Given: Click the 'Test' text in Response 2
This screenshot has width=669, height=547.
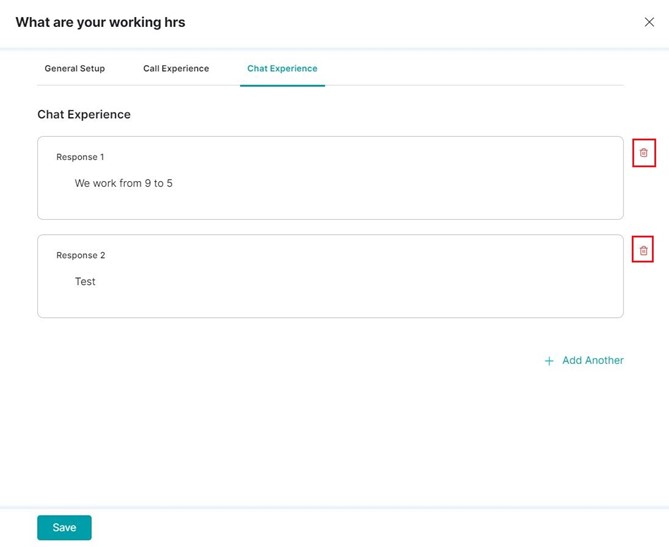Looking at the screenshot, I should tap(85, 282).
